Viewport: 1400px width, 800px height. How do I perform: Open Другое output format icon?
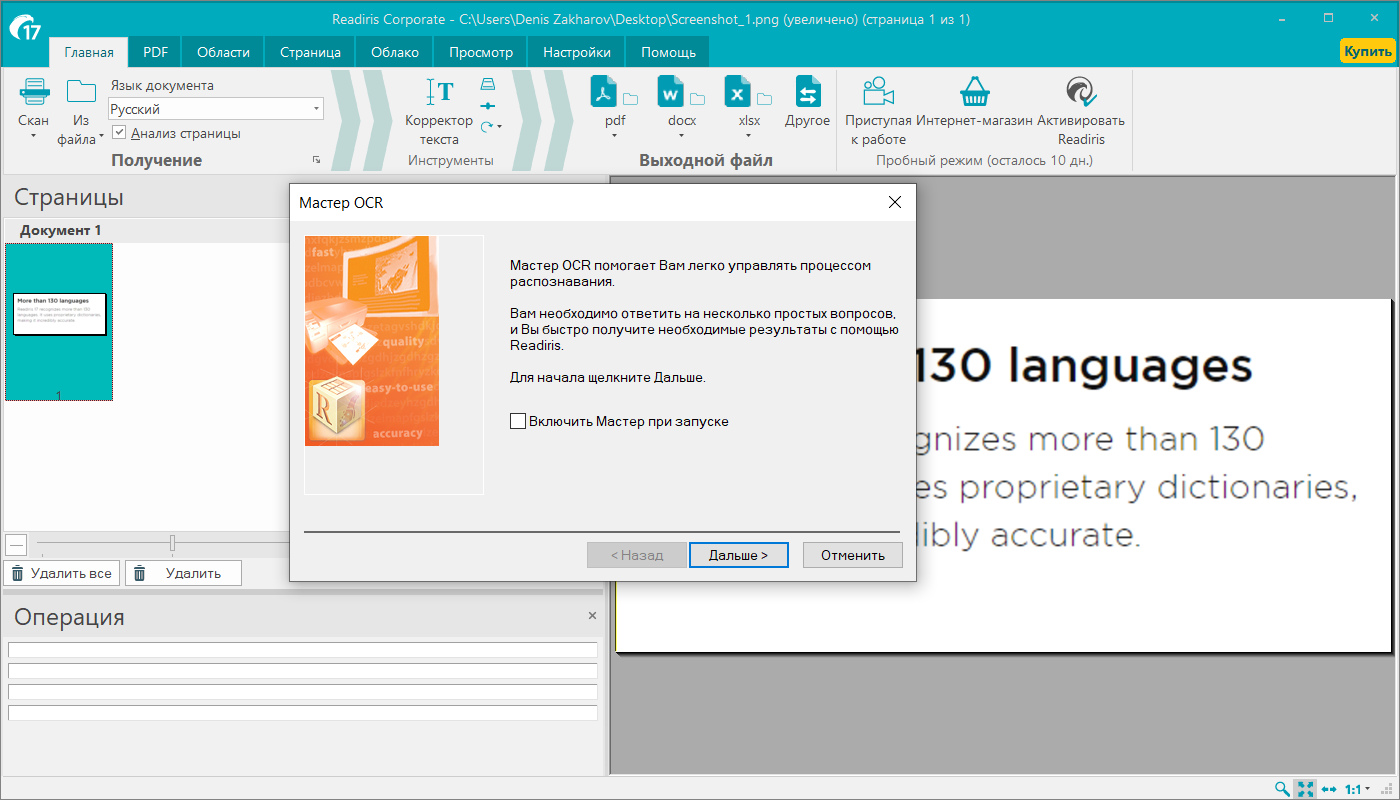pos(808,92)
